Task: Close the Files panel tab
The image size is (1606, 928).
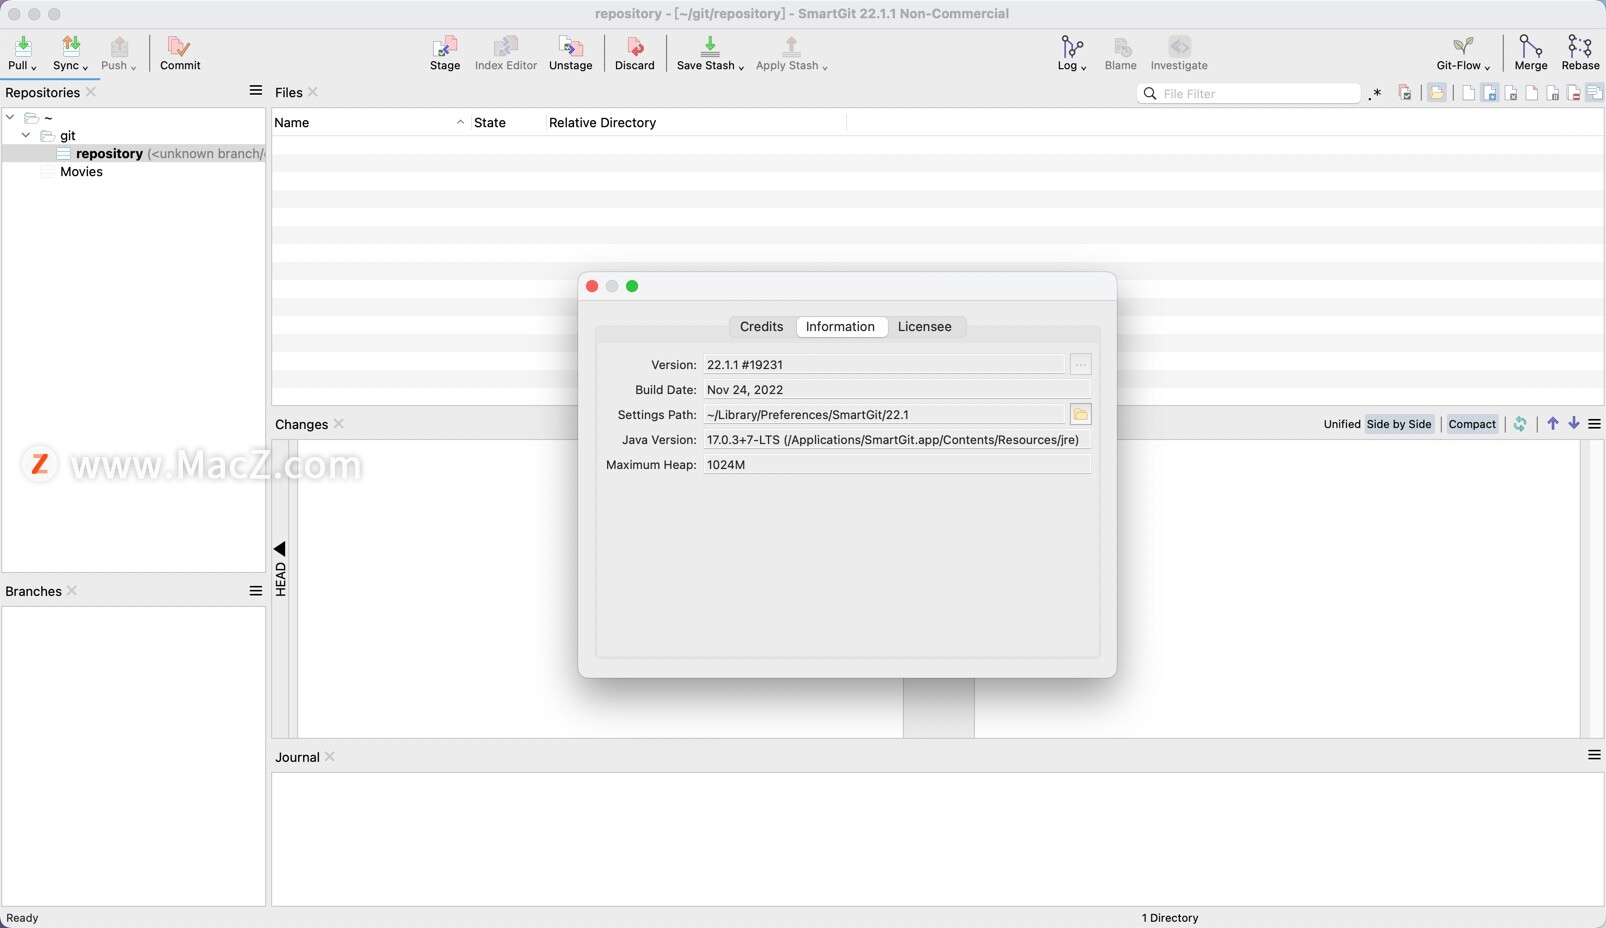Action: coord(313,92)
